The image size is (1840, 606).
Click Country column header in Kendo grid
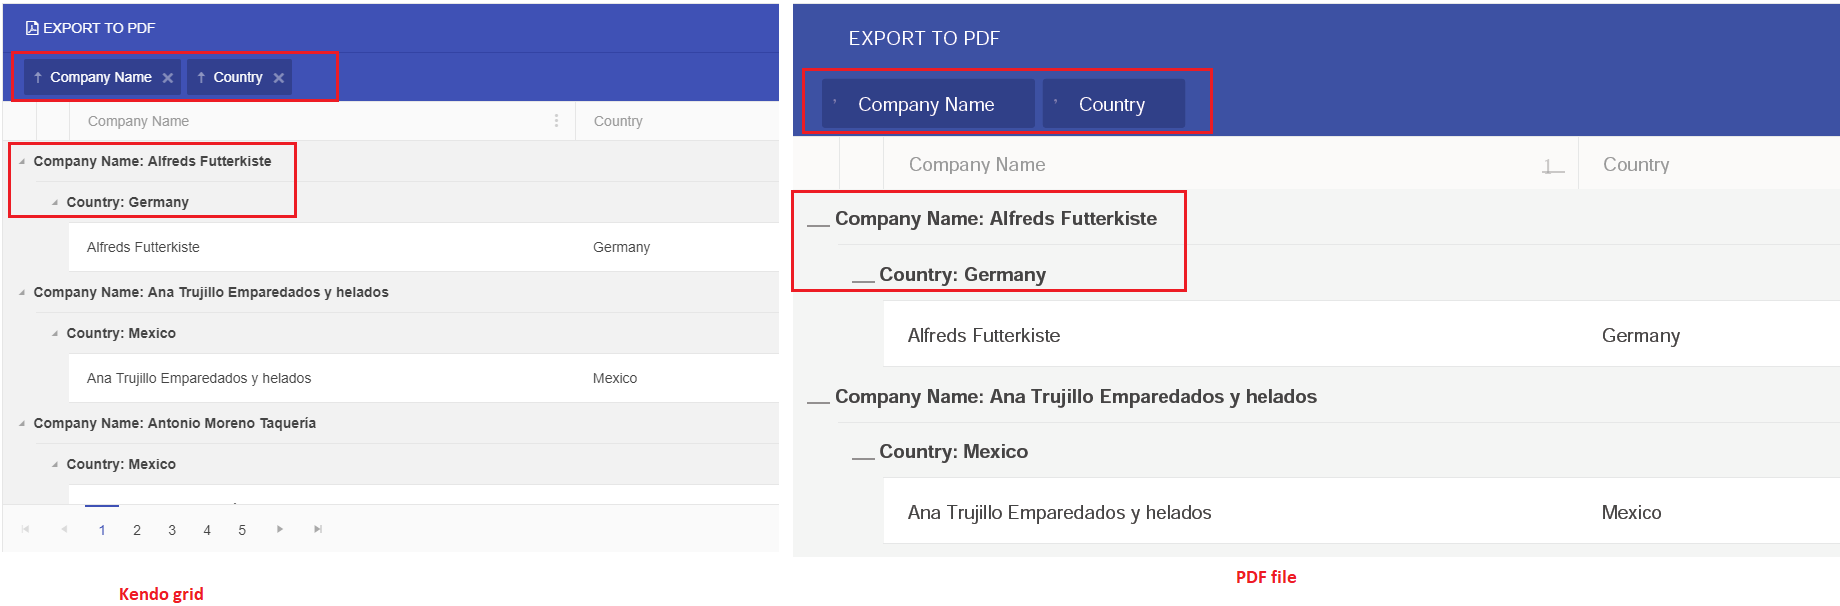[618, 121]
